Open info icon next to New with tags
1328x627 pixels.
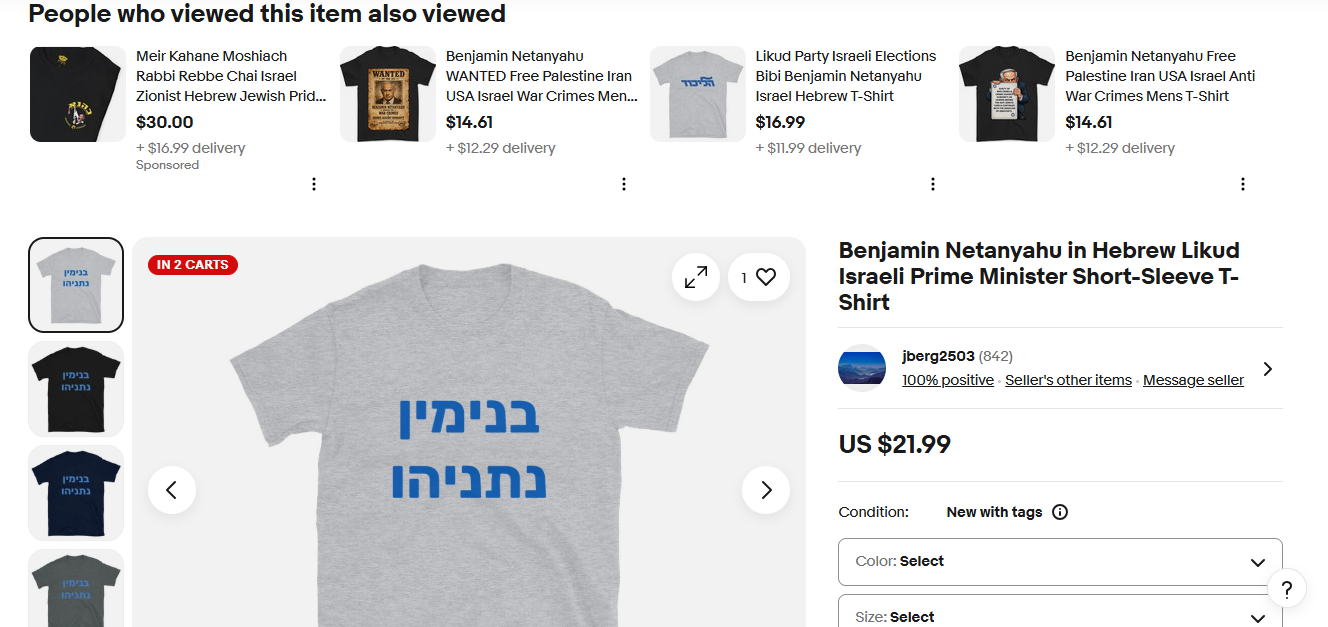point(1060,512)
